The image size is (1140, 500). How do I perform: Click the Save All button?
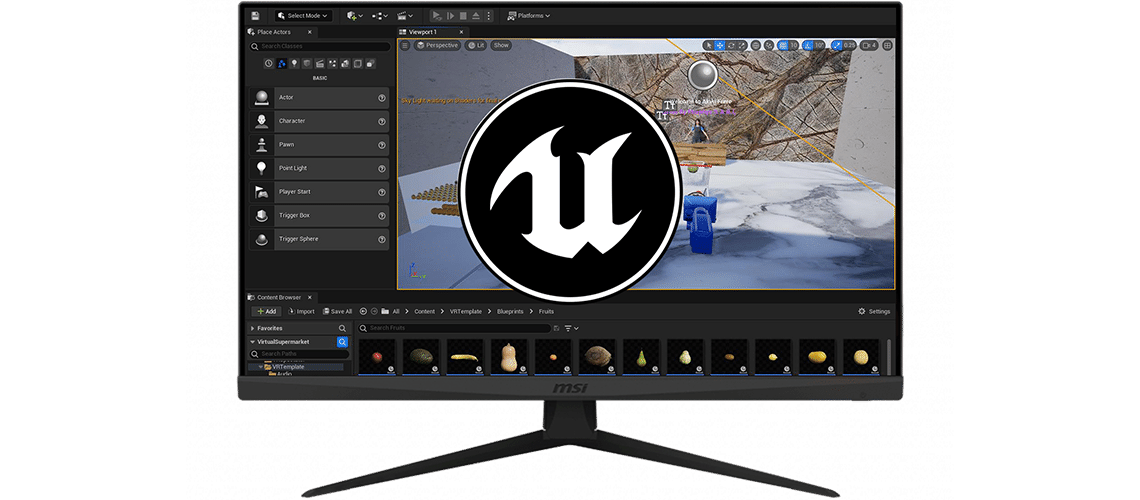tap(336, 312)
